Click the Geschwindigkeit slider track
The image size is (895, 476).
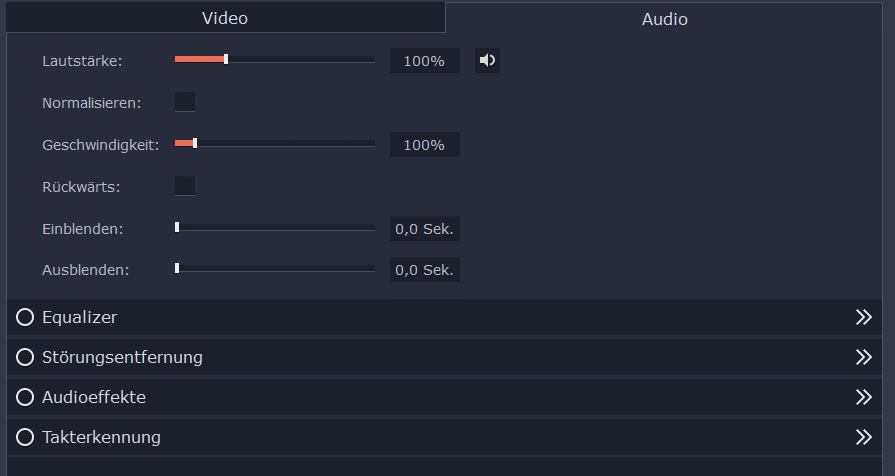pyautogui.click(x=275, y=143)
